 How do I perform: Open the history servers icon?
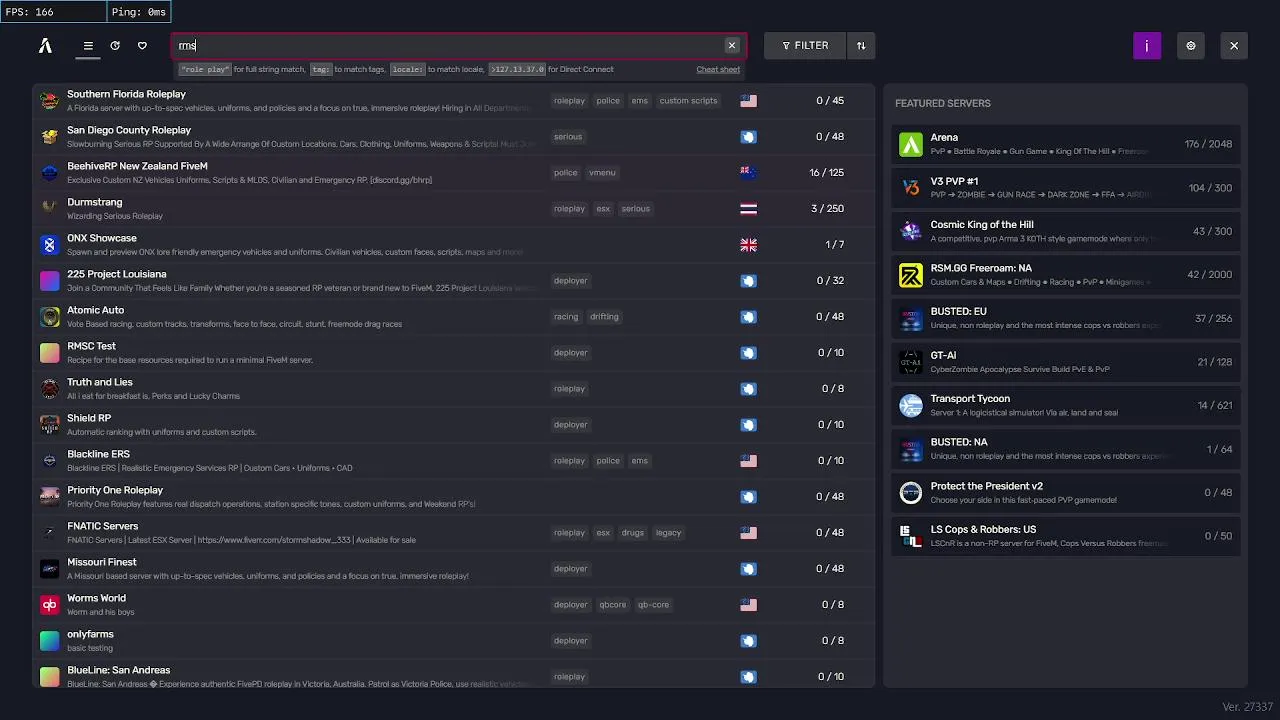click(115, 46)
